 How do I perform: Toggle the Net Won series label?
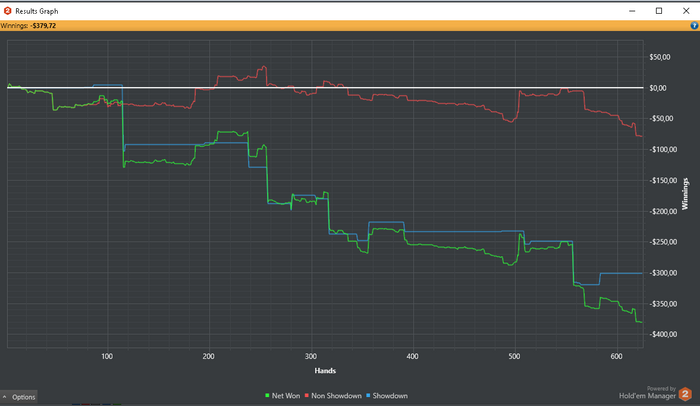286,396
